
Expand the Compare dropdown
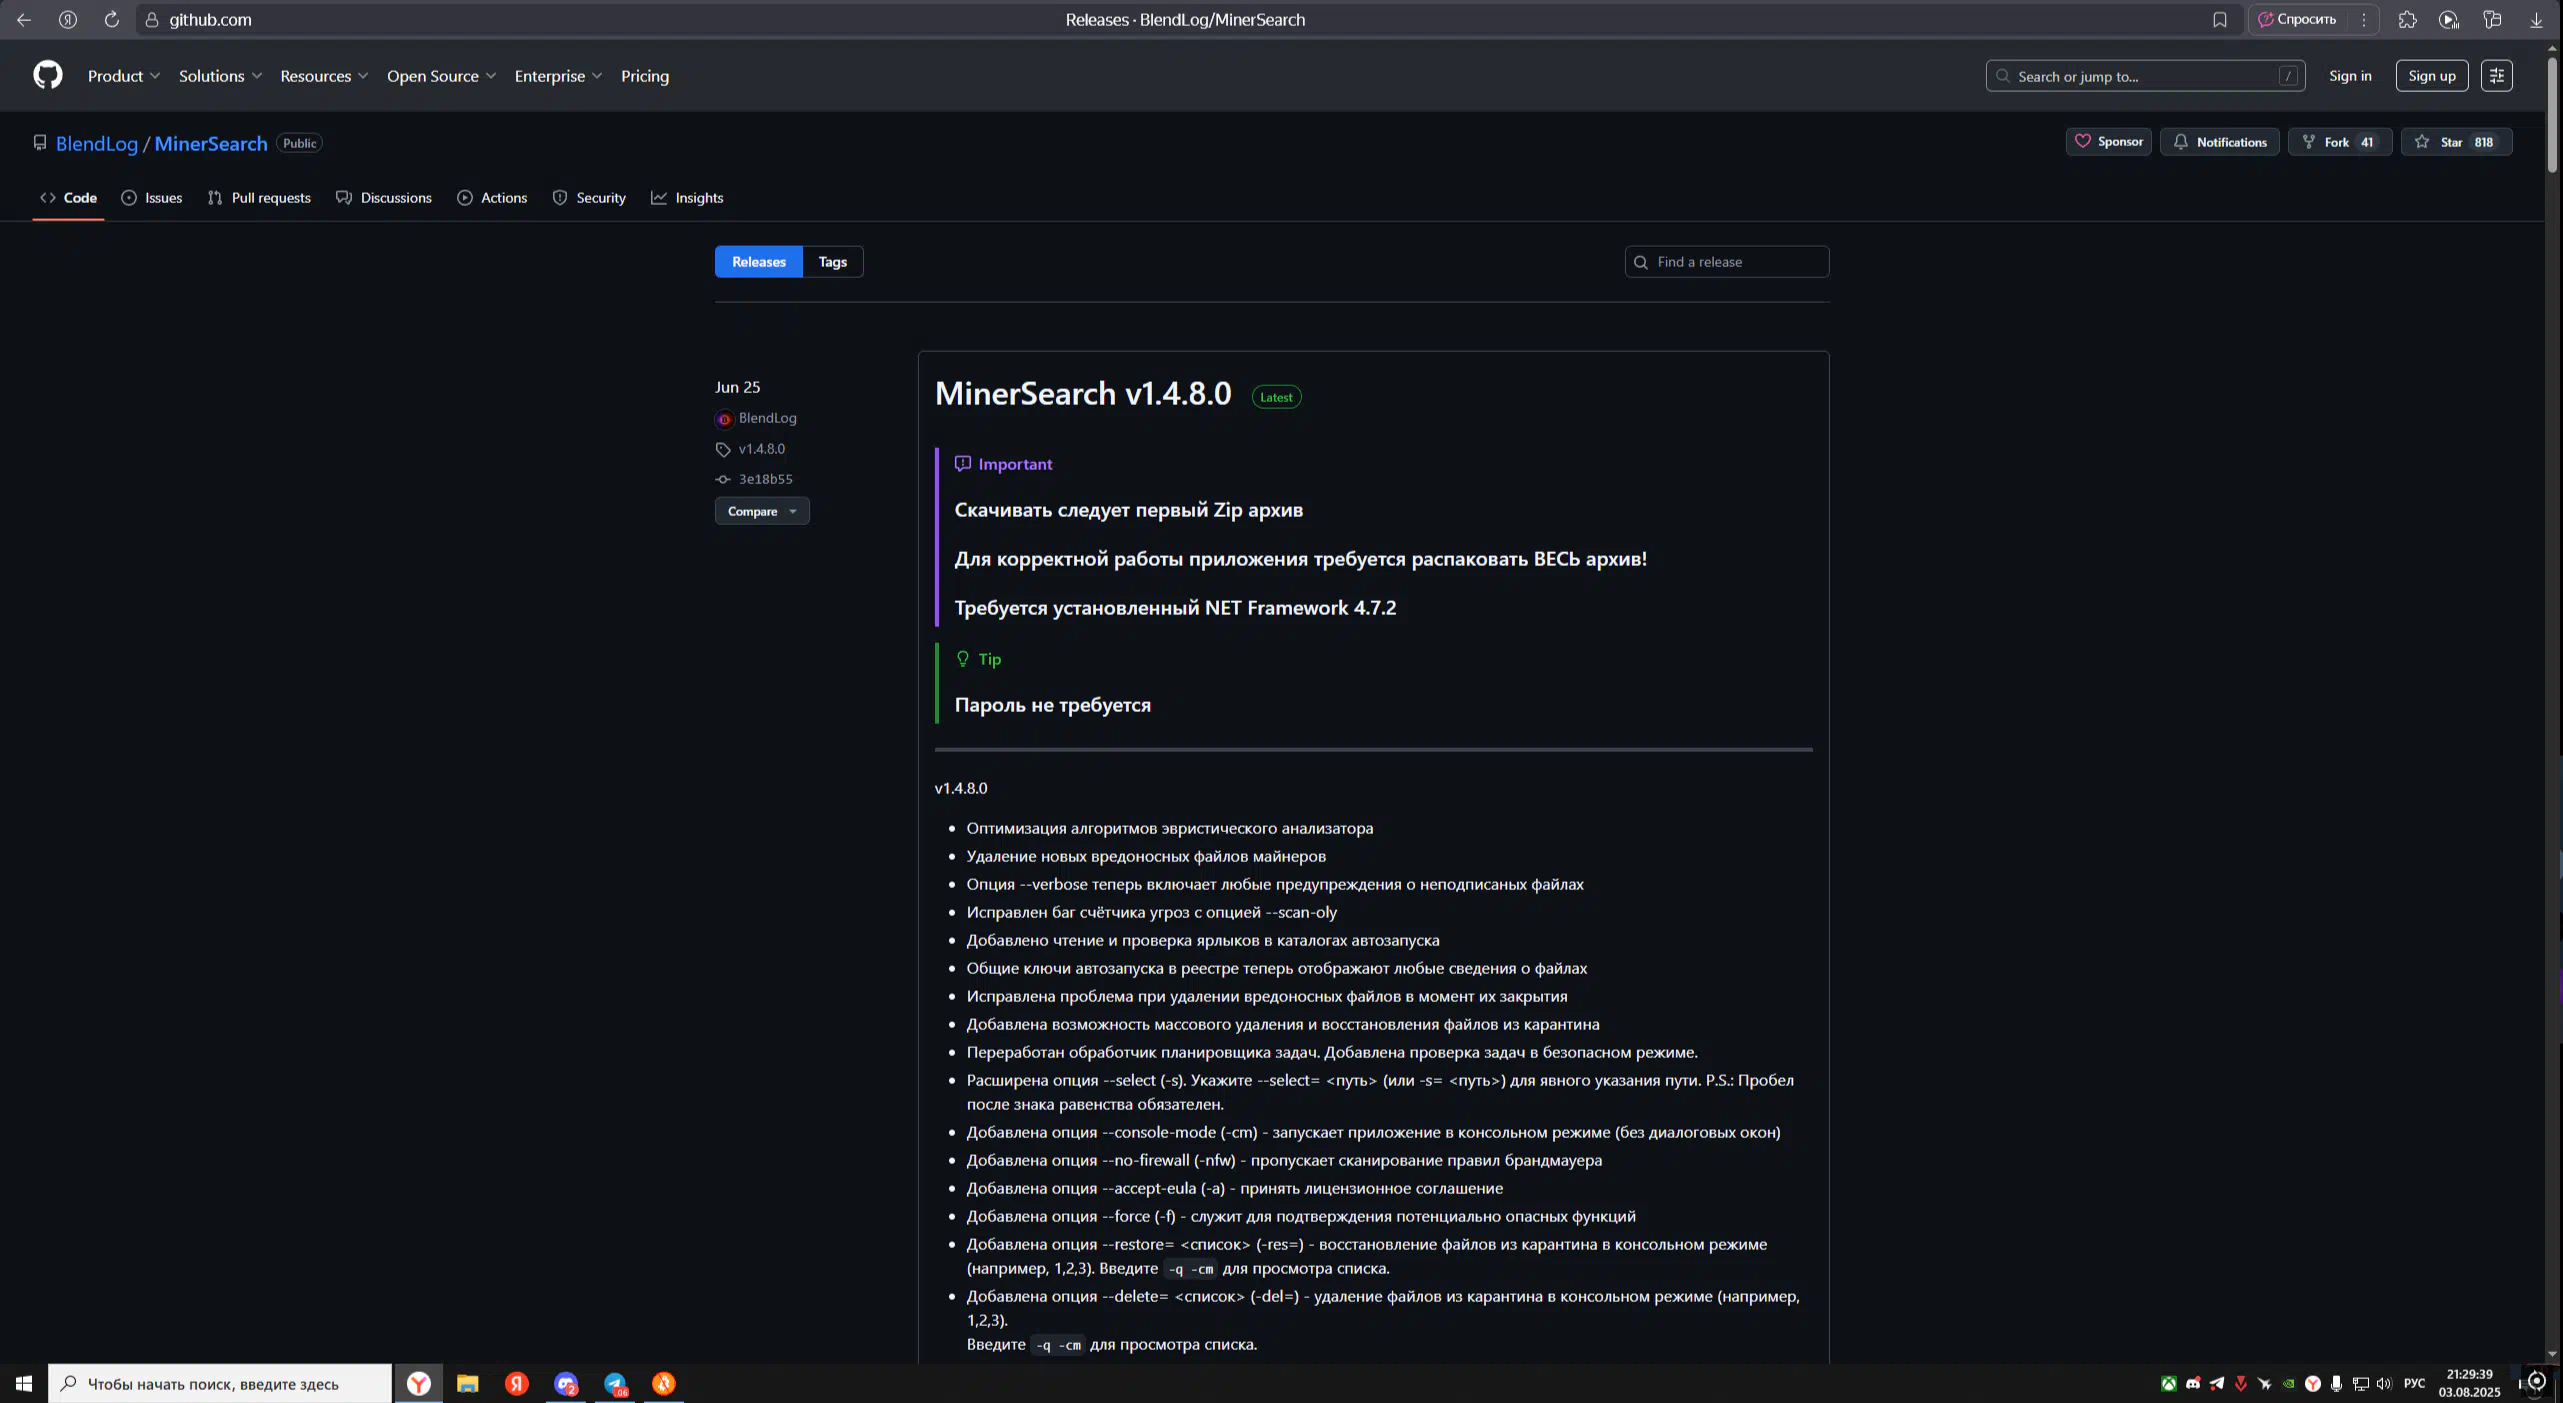click(762, 511)
